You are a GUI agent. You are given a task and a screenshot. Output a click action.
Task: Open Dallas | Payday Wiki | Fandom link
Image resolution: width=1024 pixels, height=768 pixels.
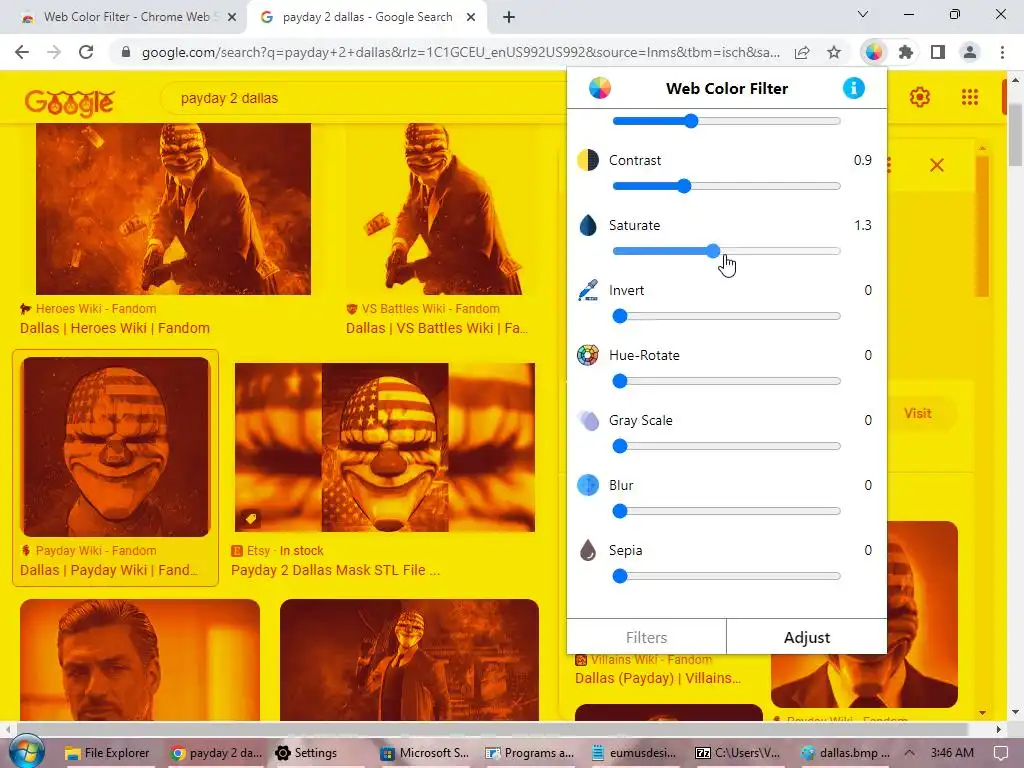coord(109,570)
